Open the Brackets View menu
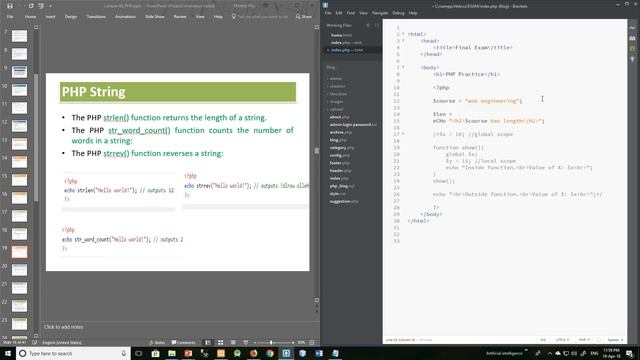640x360 pixels. pyautogui.click(x=363, y=13)
